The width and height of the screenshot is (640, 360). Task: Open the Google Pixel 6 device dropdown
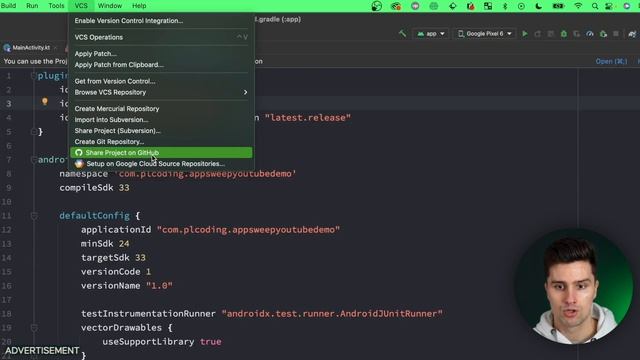coord(484,34)
